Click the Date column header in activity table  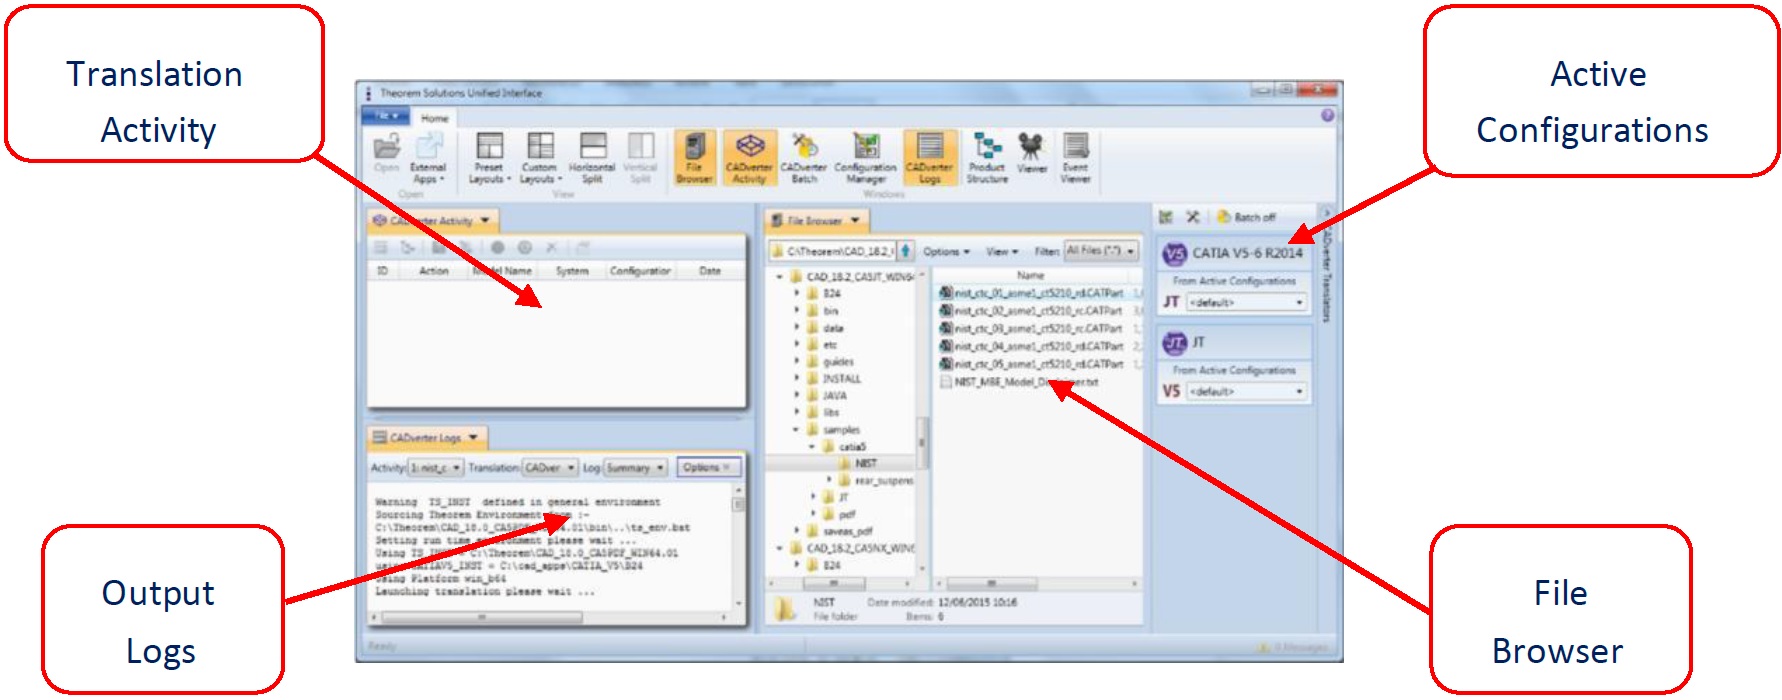tap(710, 271)
